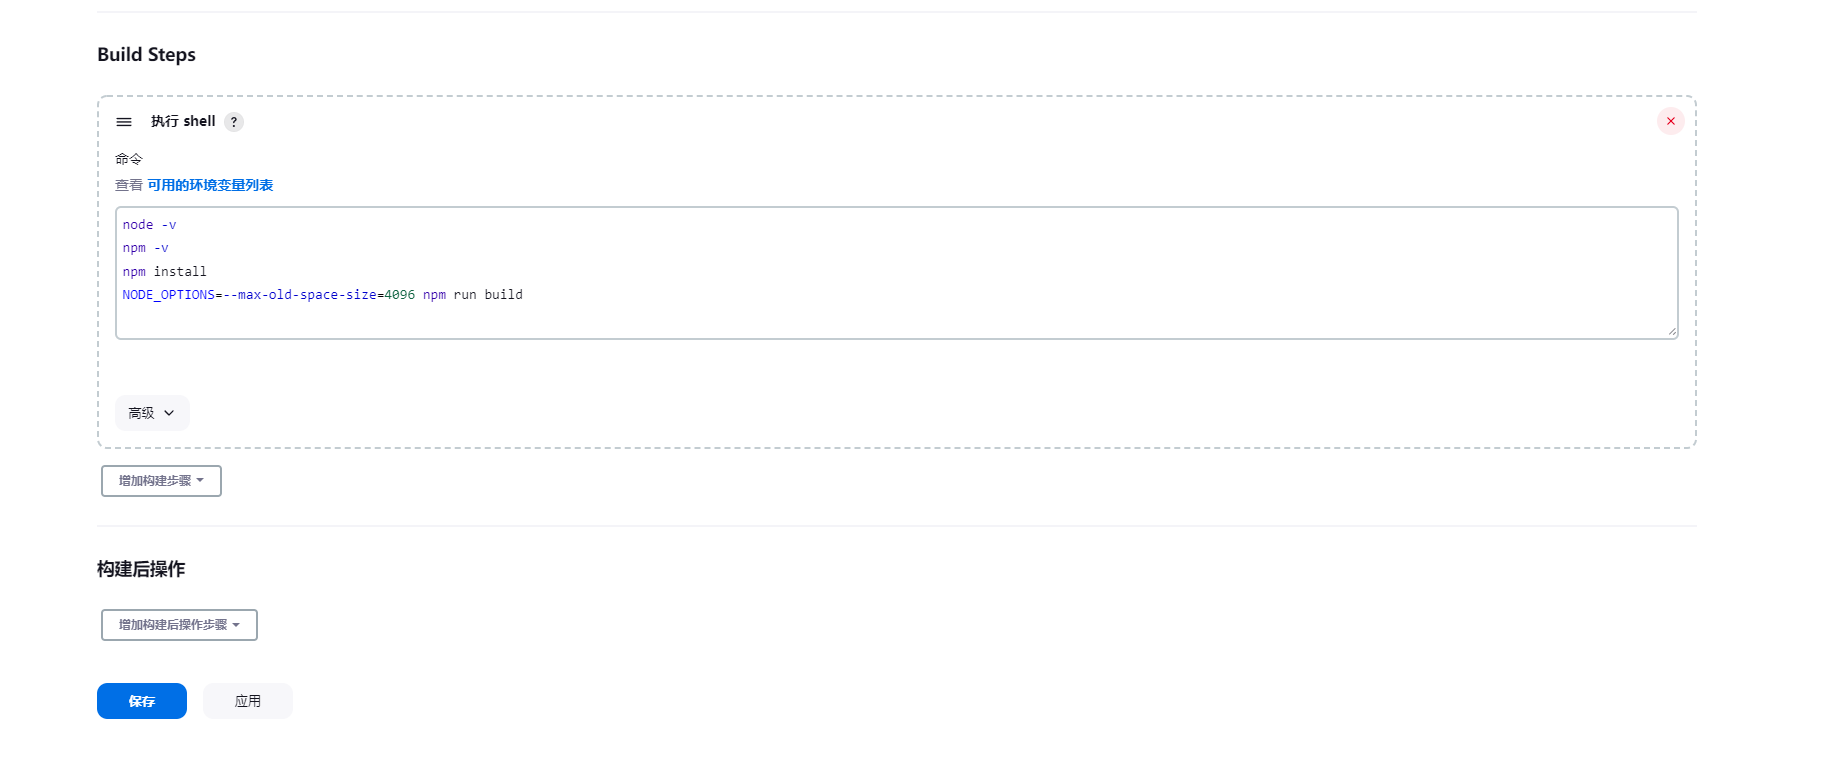
Task: Open the 增加构建后操作步骤 dropdown
Action: click(179, 625)
